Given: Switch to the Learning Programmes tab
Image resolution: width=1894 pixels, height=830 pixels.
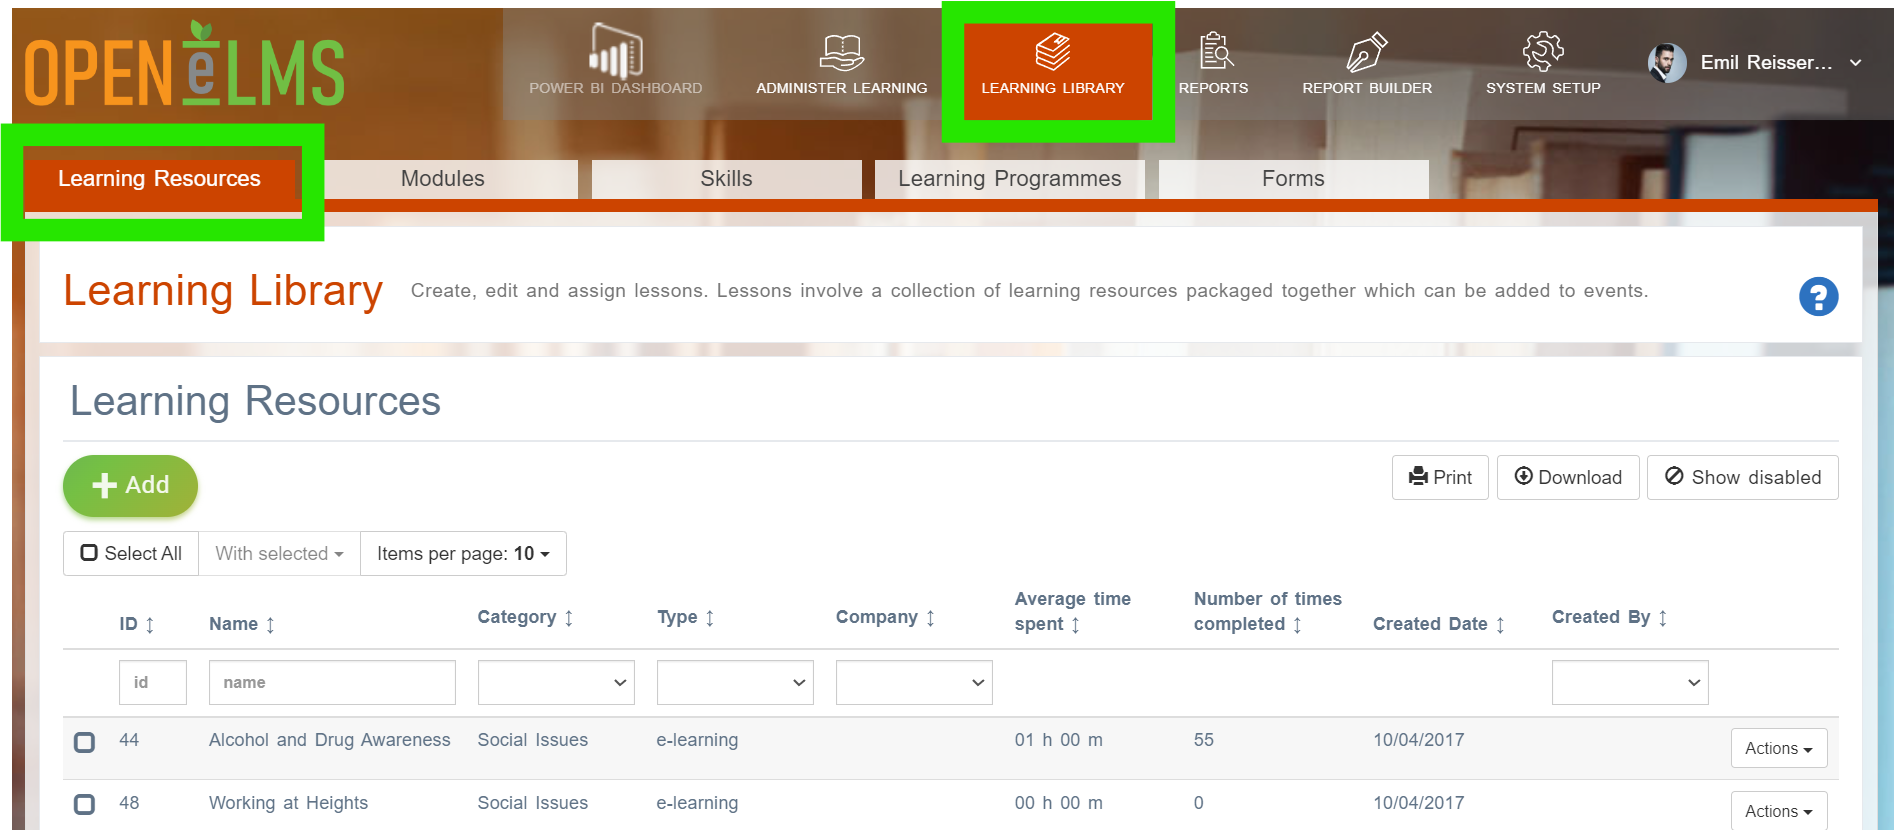Looking at the screenshot, I should click(1009, 179).
